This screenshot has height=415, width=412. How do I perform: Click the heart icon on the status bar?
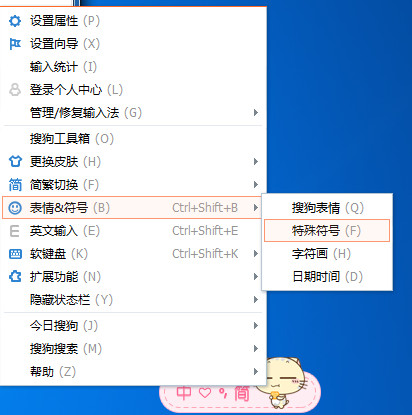pyautogui.click(x=205, y=393)
